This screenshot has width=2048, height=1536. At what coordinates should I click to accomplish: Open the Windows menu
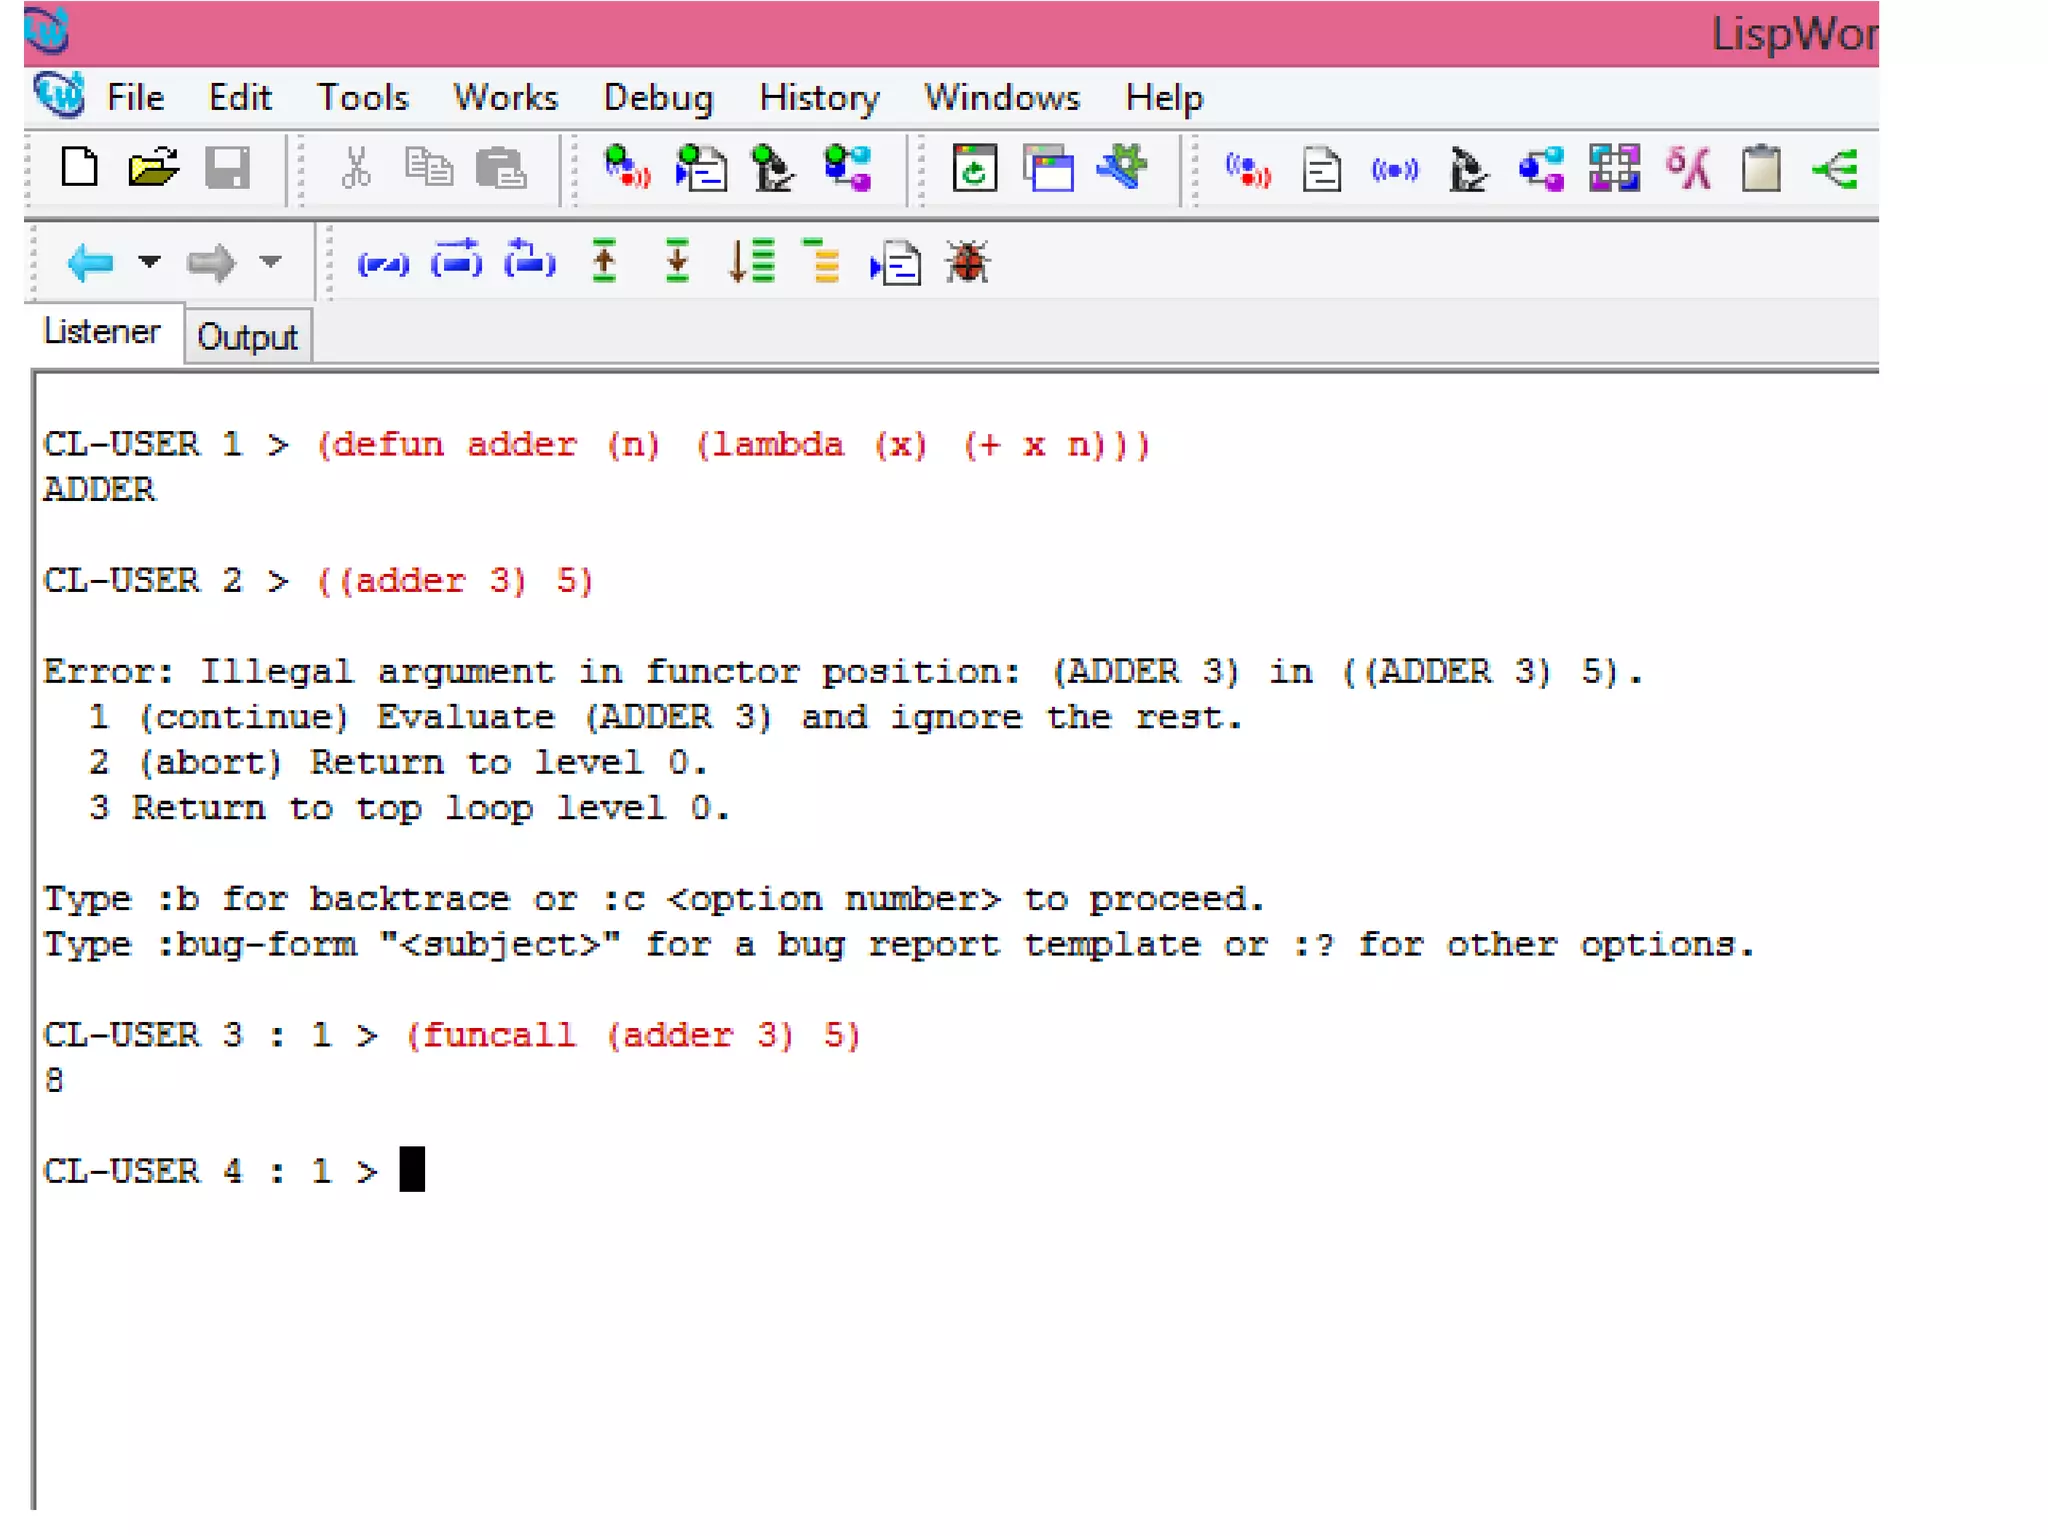[1002, 98]
